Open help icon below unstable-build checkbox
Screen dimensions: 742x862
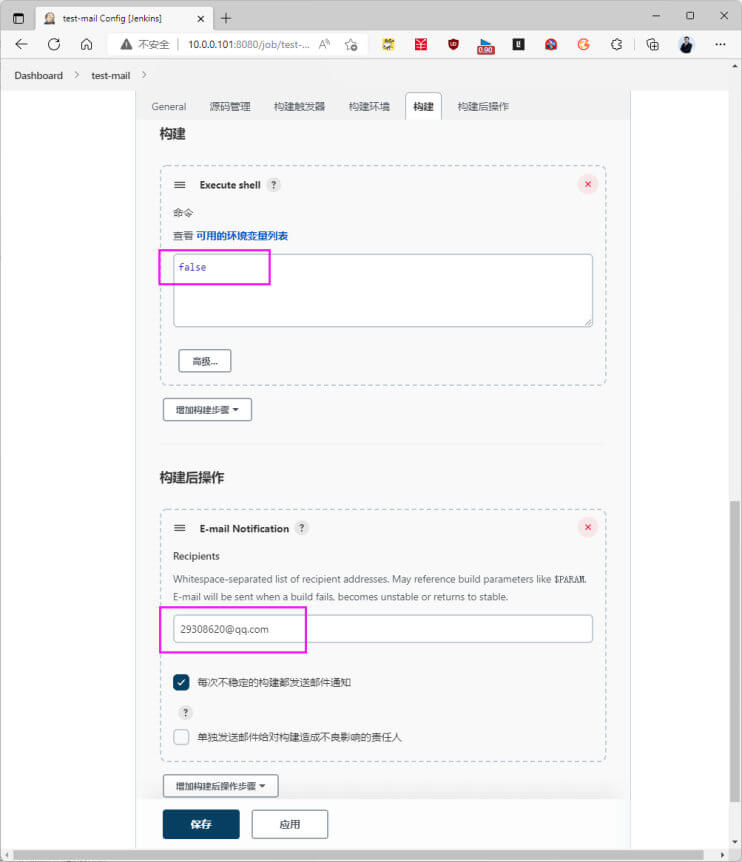click(x=186, y=712)
